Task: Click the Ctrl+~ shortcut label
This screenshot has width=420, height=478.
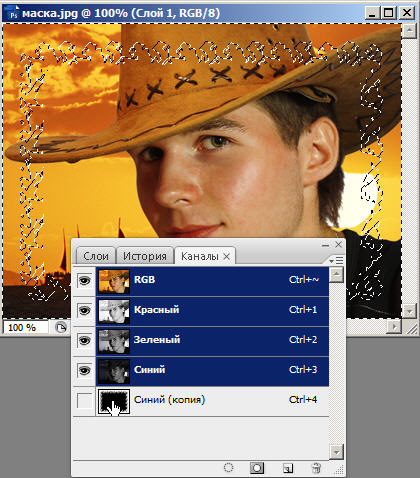Action: [x=304, y=279]
